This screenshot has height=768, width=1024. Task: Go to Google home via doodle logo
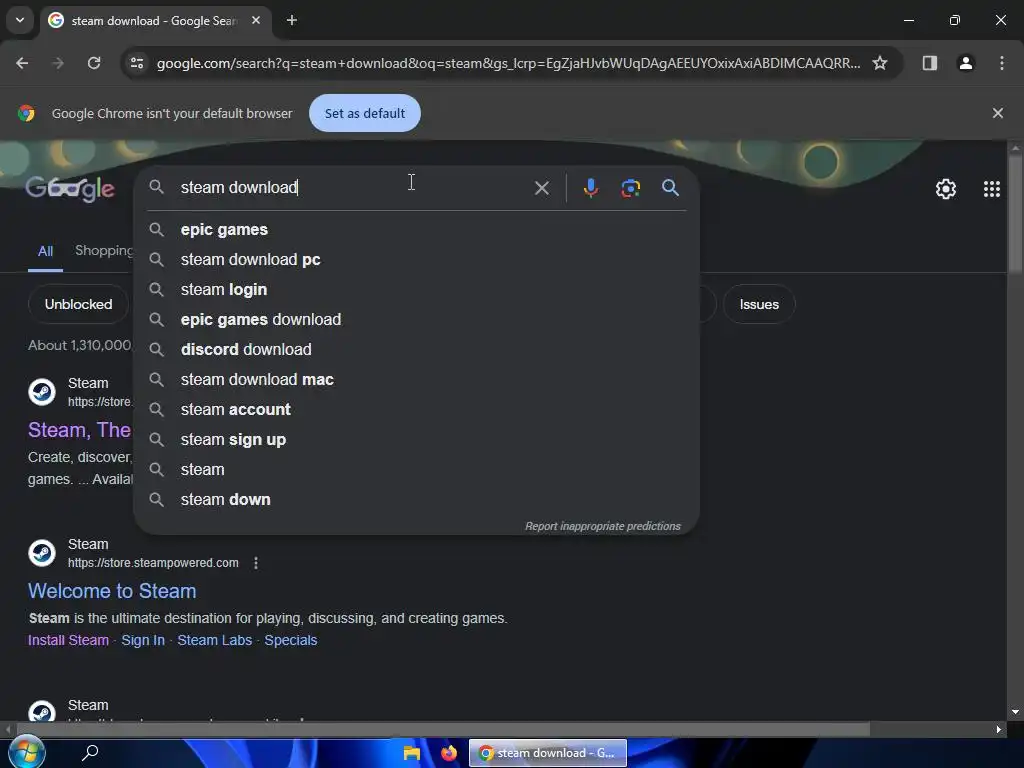pyautogui.click(x=69, y=189)
